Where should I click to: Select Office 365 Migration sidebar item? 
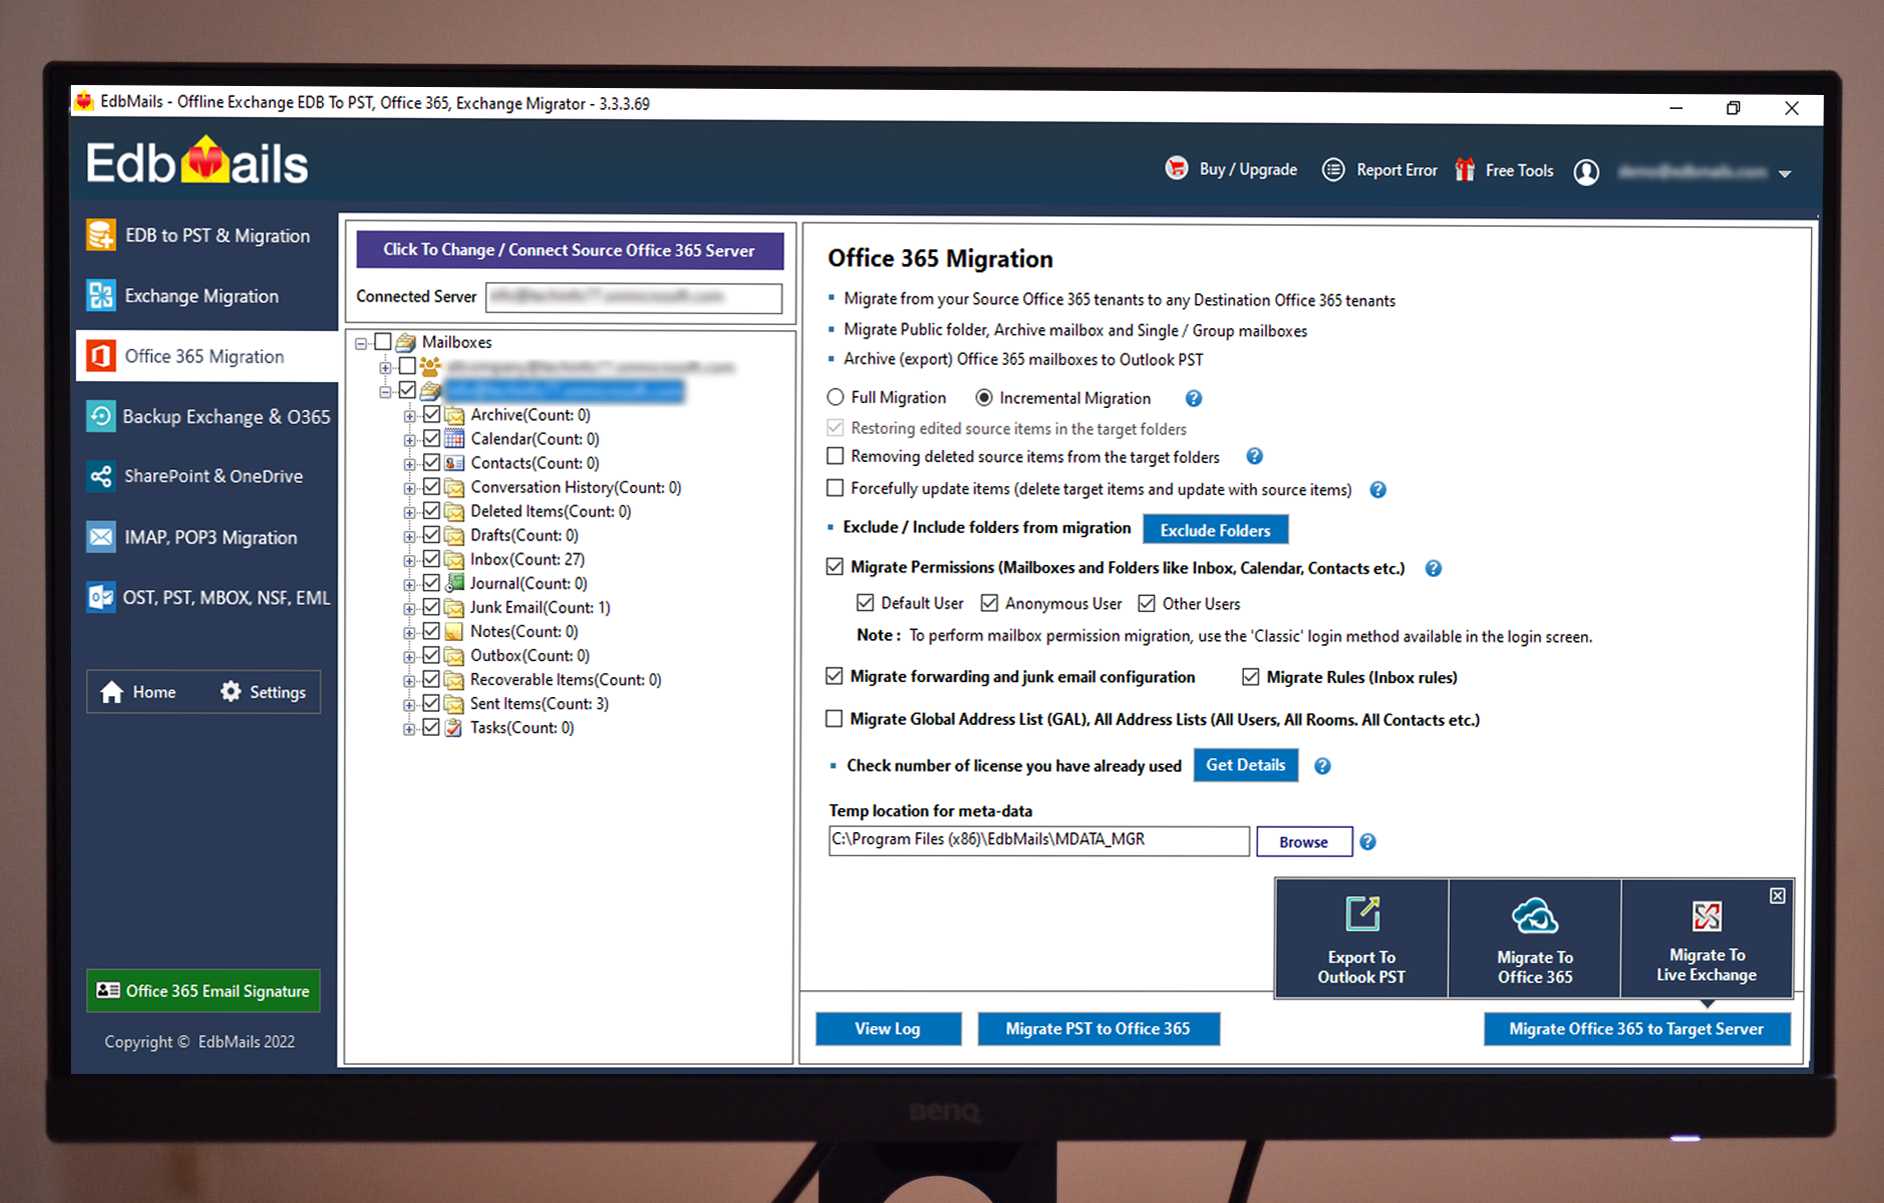[206, 356]
